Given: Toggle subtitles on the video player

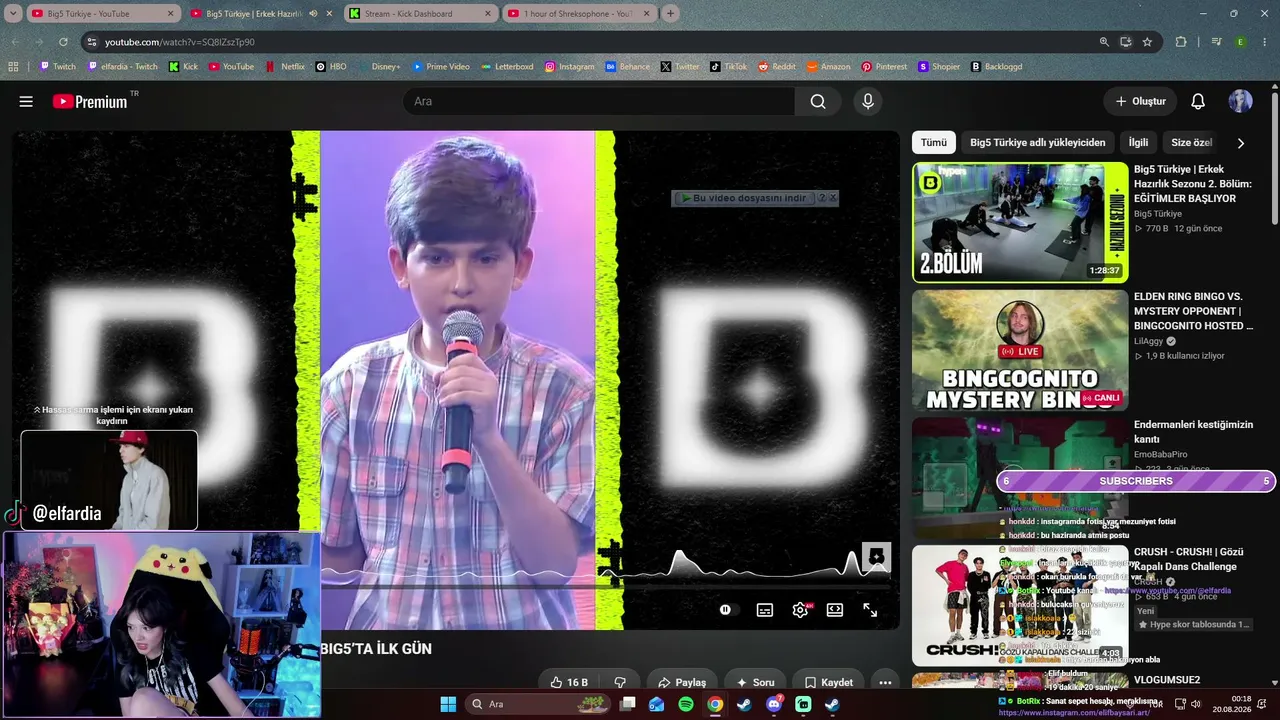Looking at the screenshot, I should [765, 610].
